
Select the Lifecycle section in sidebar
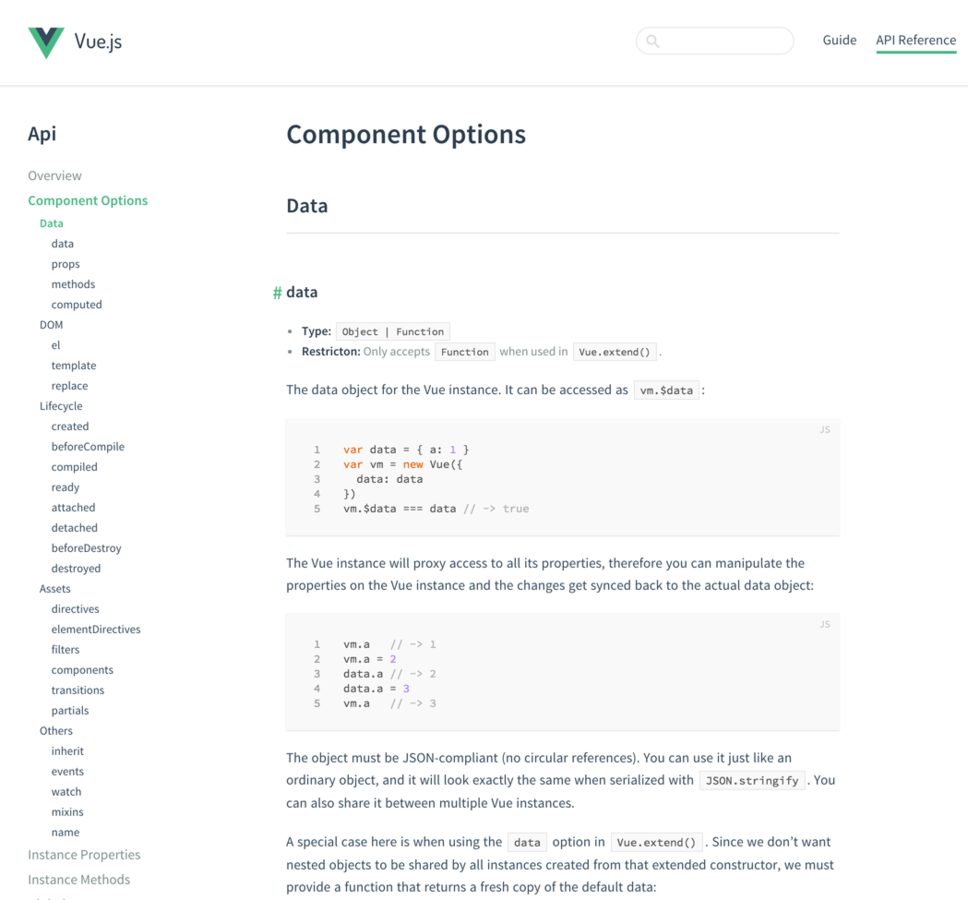tap(61, 406)
